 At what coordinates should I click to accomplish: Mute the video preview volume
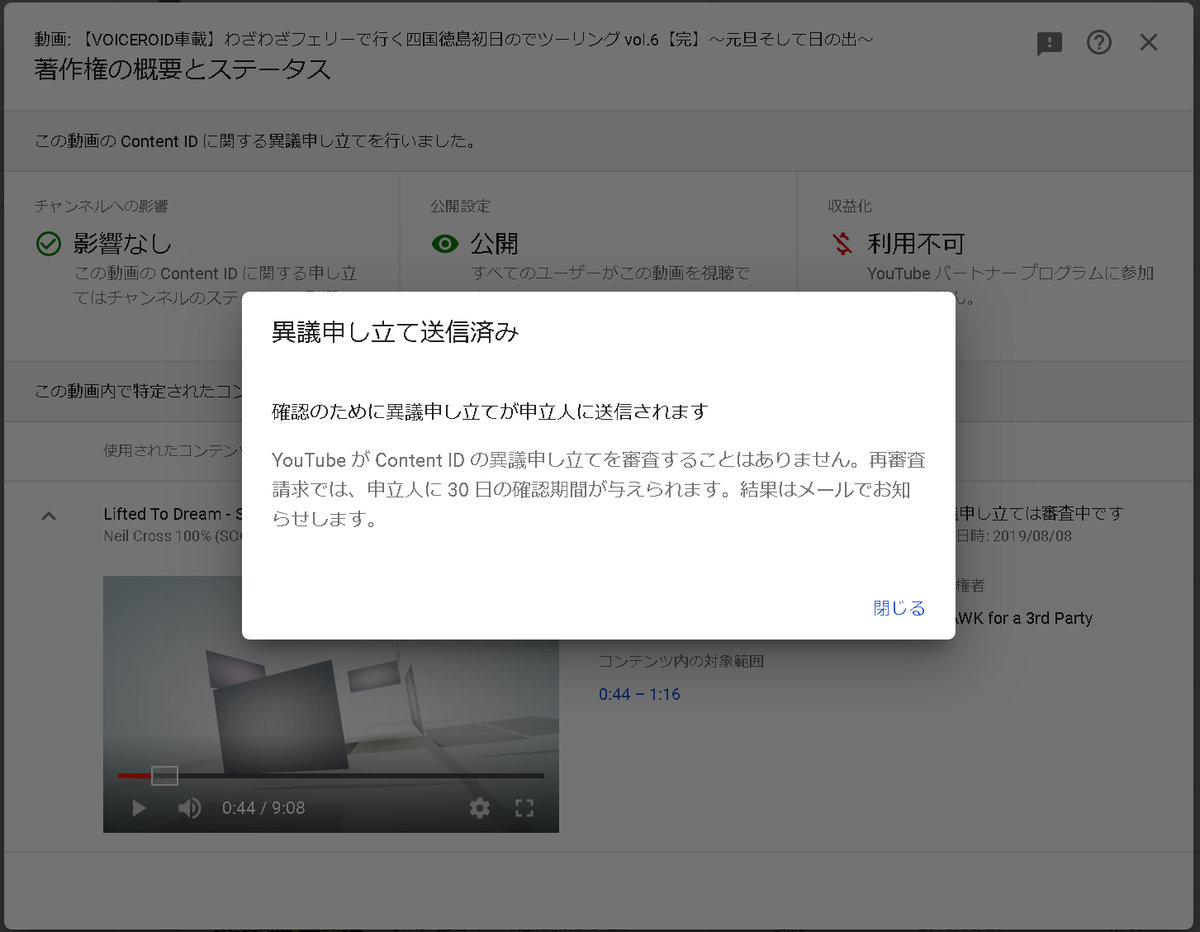[x=189, y=808]
